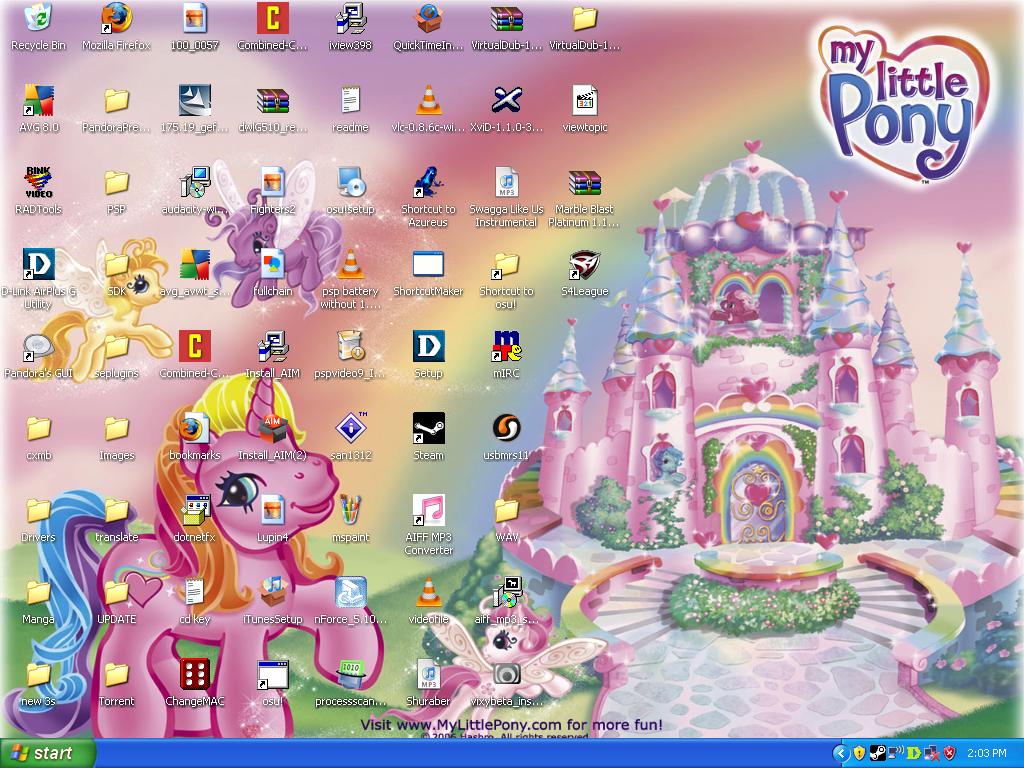Open the readme text file

350,101
